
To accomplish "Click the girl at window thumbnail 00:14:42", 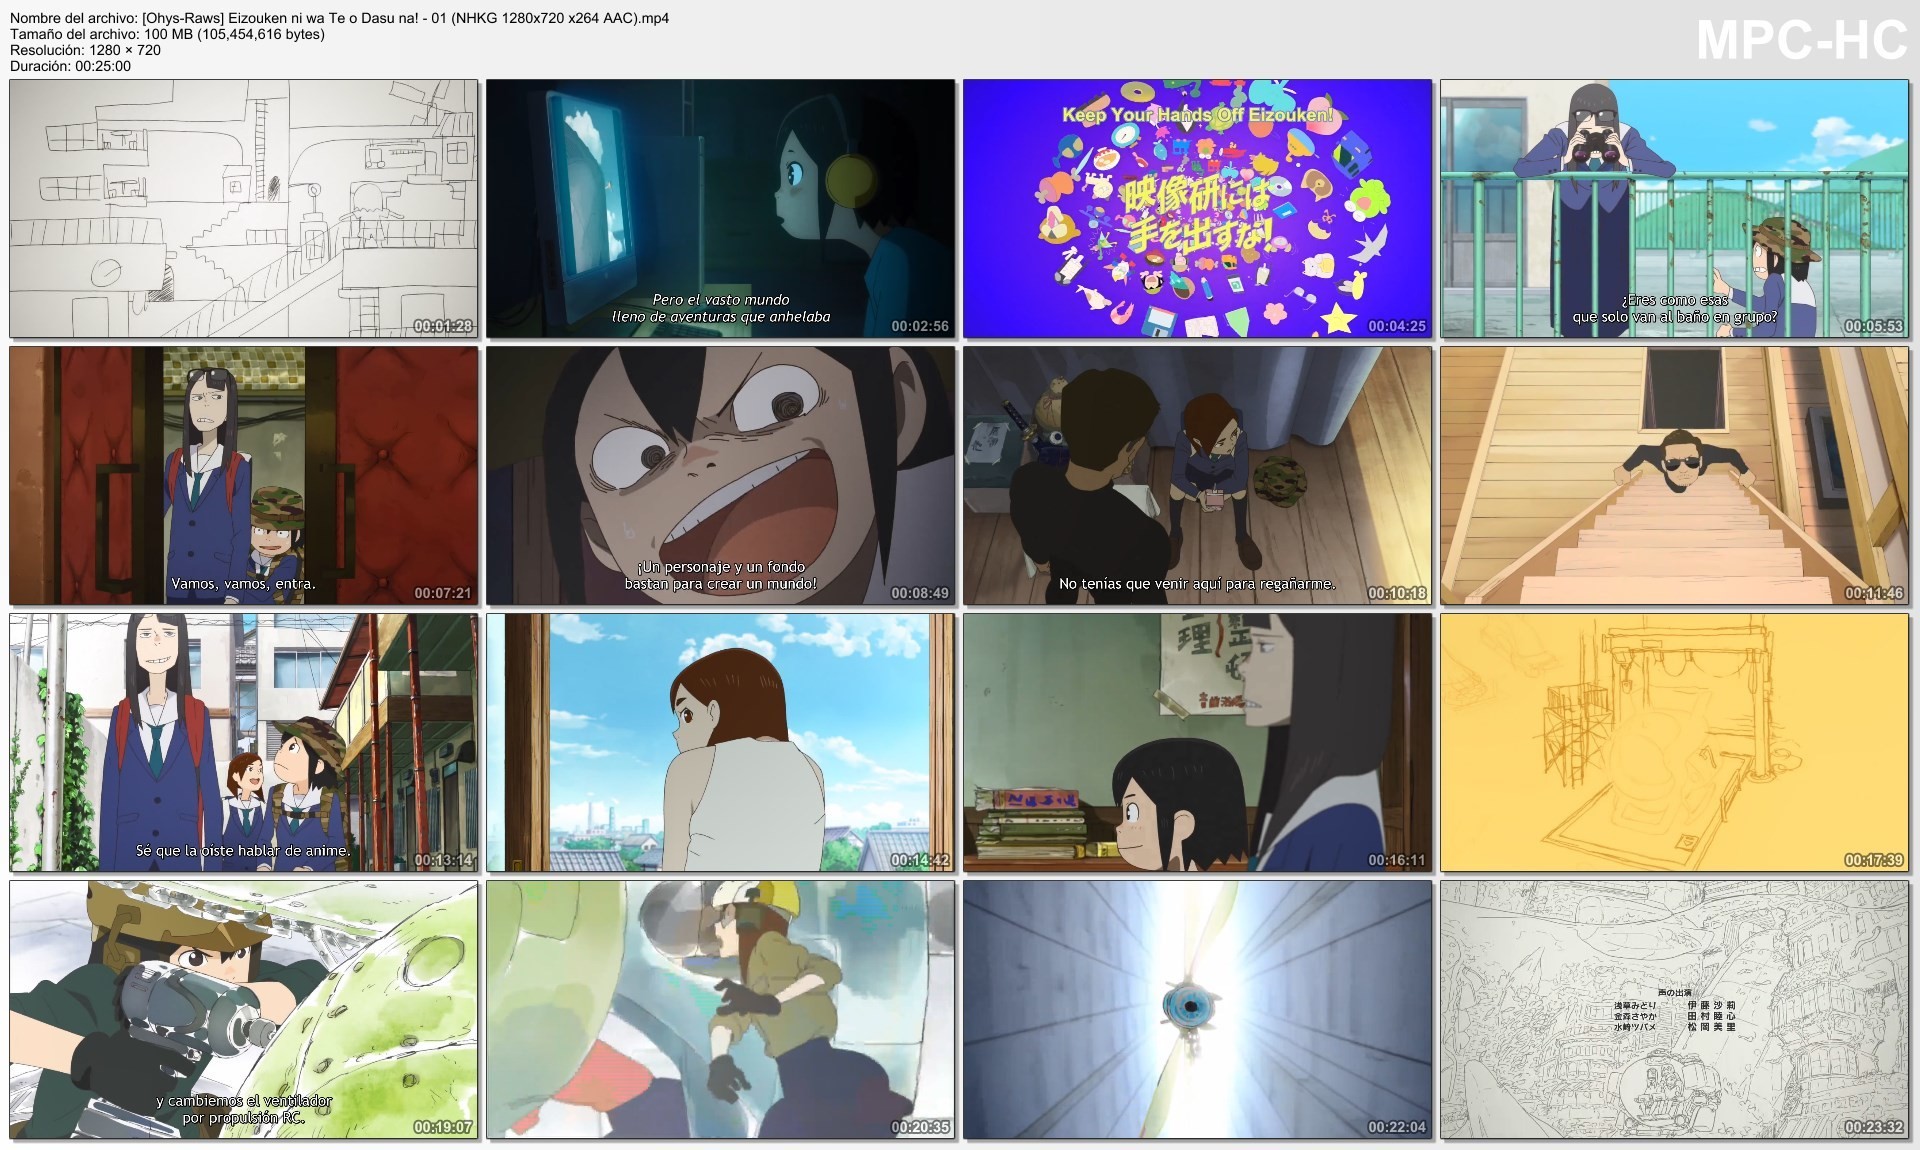I will pyautogui.click(x=720, y=742).
